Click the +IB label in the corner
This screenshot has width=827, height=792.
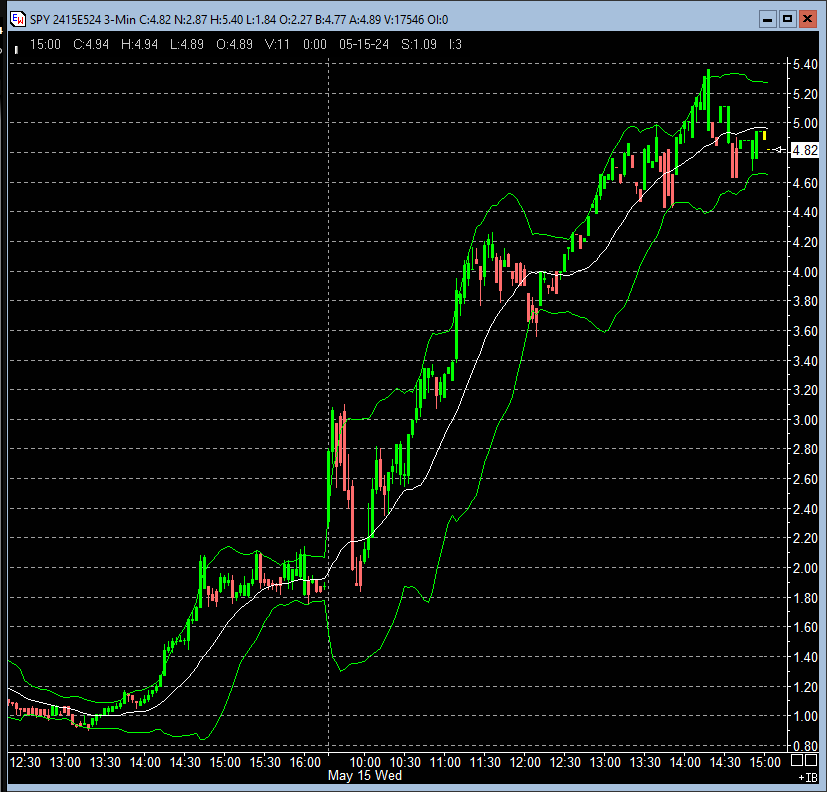coord(808,777)
